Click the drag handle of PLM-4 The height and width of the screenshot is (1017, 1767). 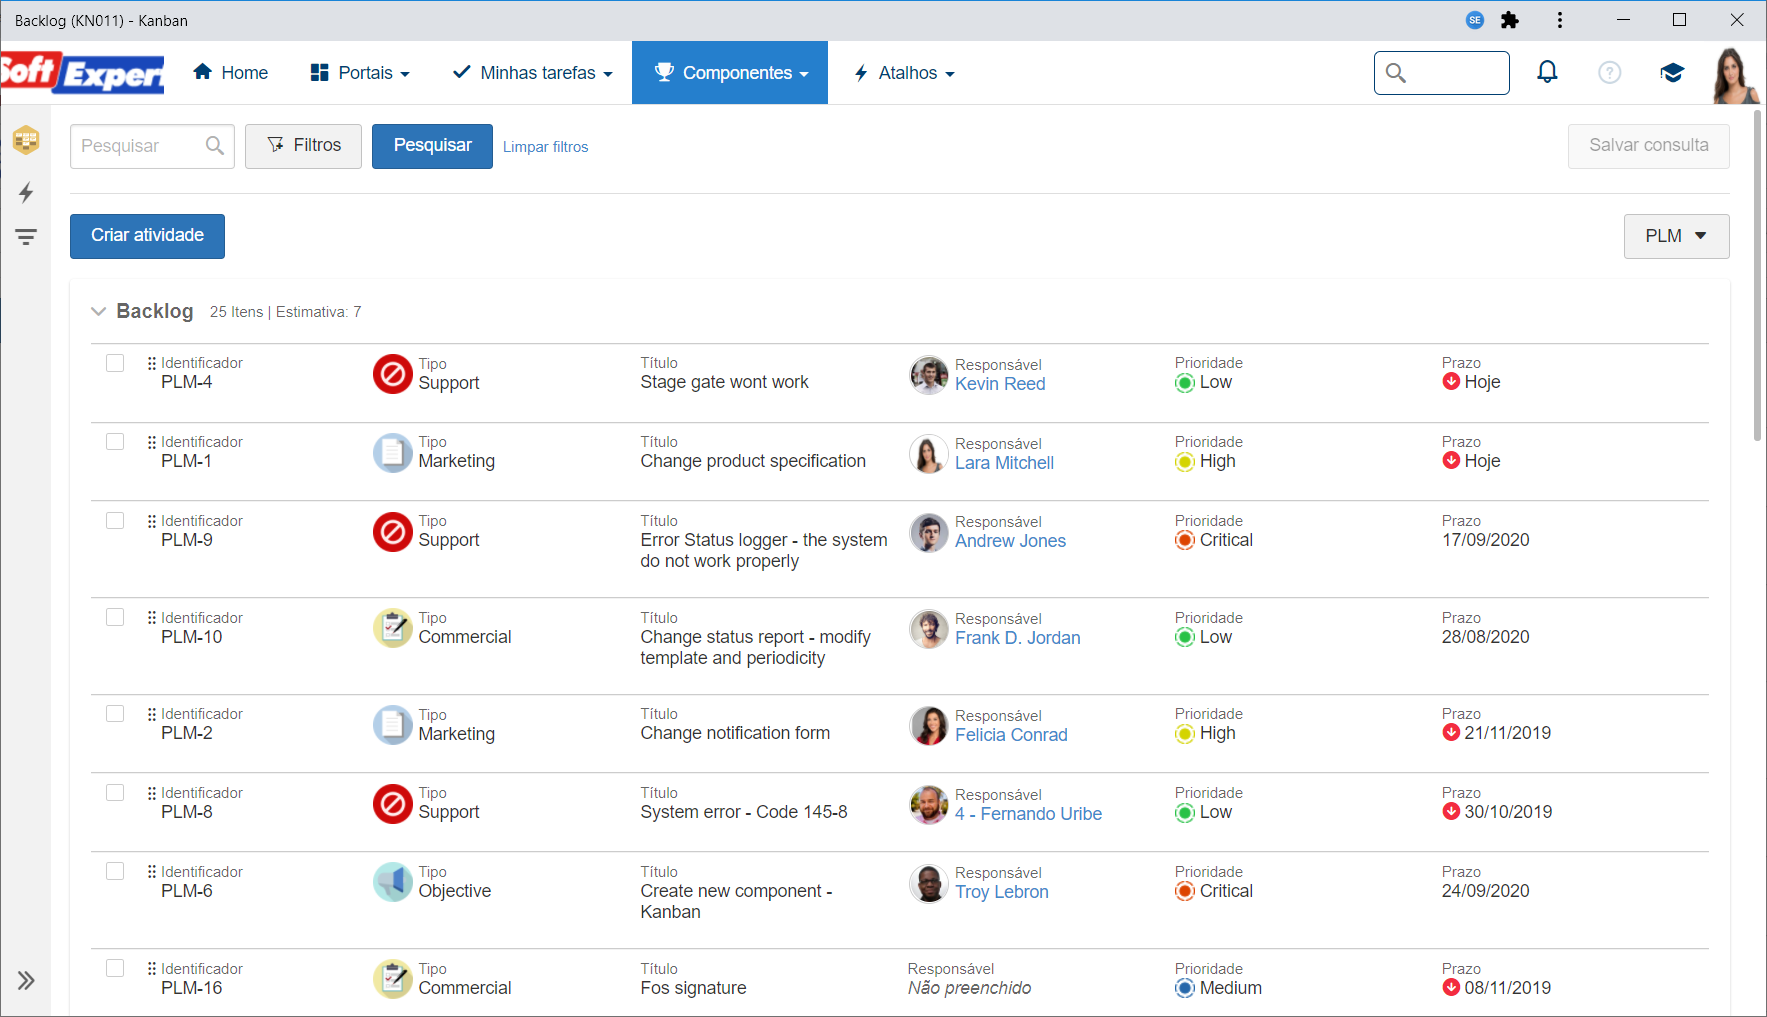152,363
